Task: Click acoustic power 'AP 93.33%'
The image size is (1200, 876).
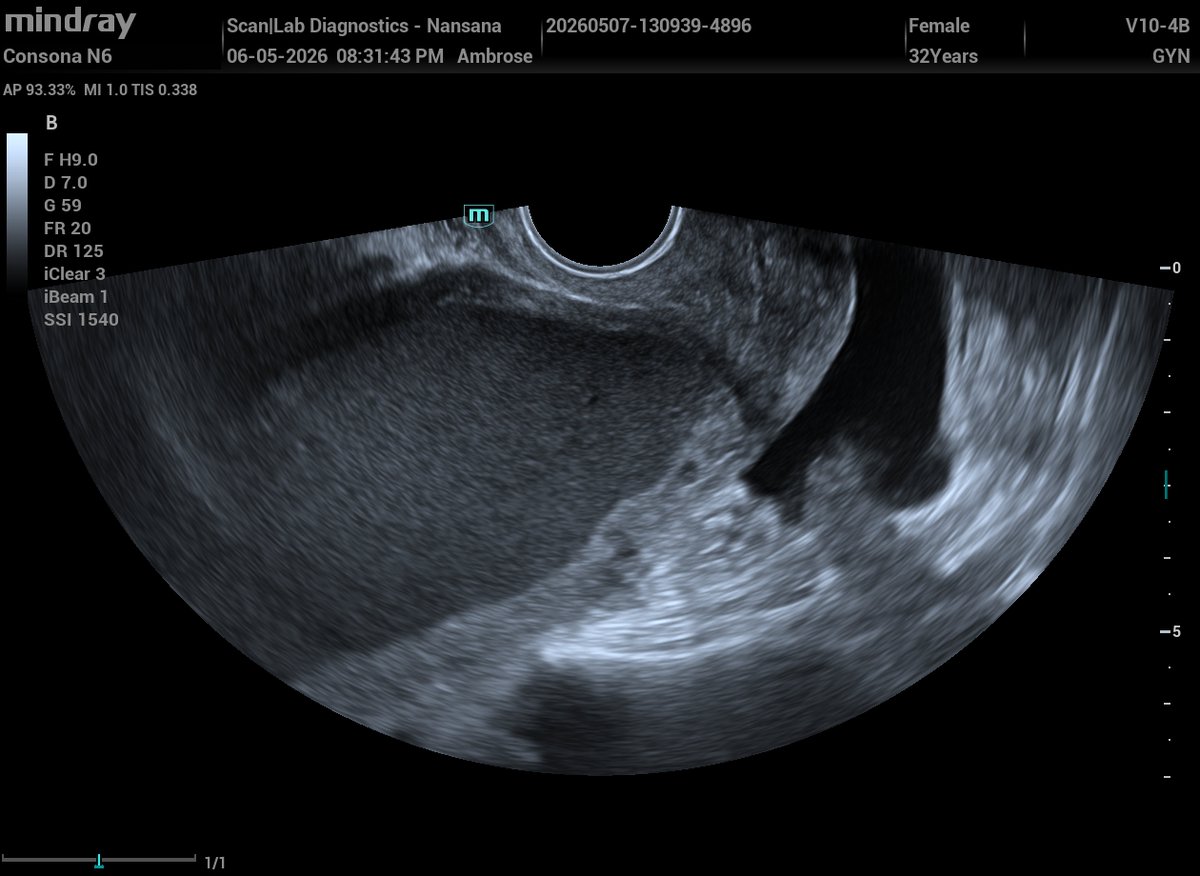Action: point(39,90)
